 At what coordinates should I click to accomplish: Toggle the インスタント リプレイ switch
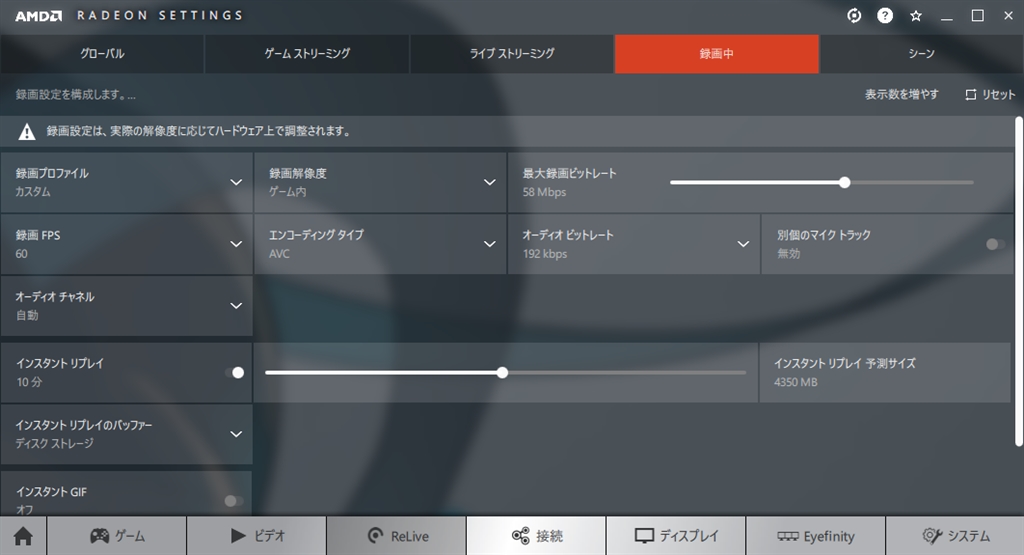[x=234, y=373]
